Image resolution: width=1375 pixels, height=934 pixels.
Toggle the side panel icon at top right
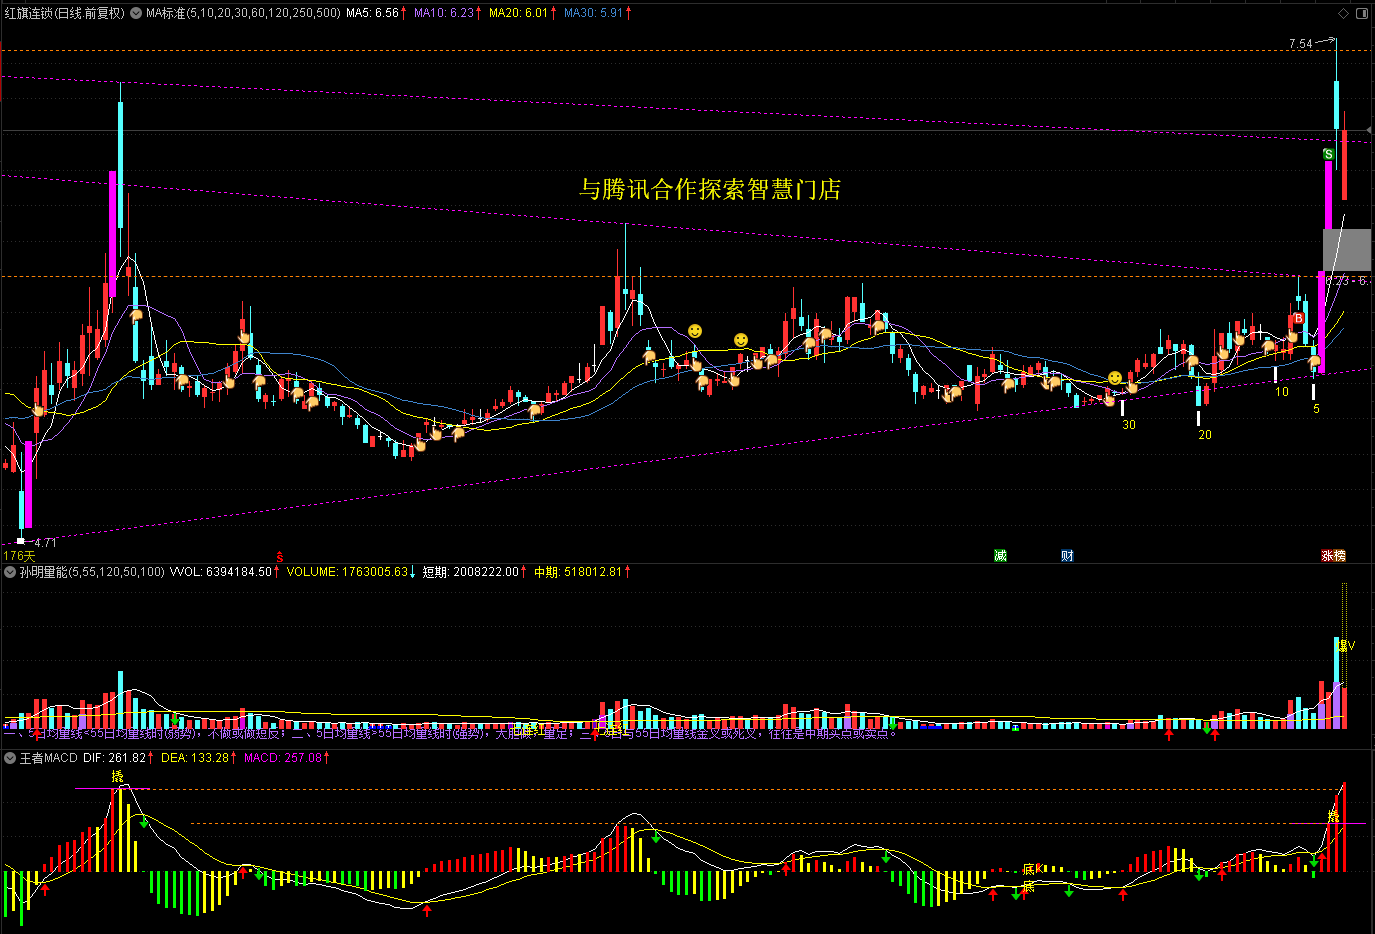[x=1362, y=13]
